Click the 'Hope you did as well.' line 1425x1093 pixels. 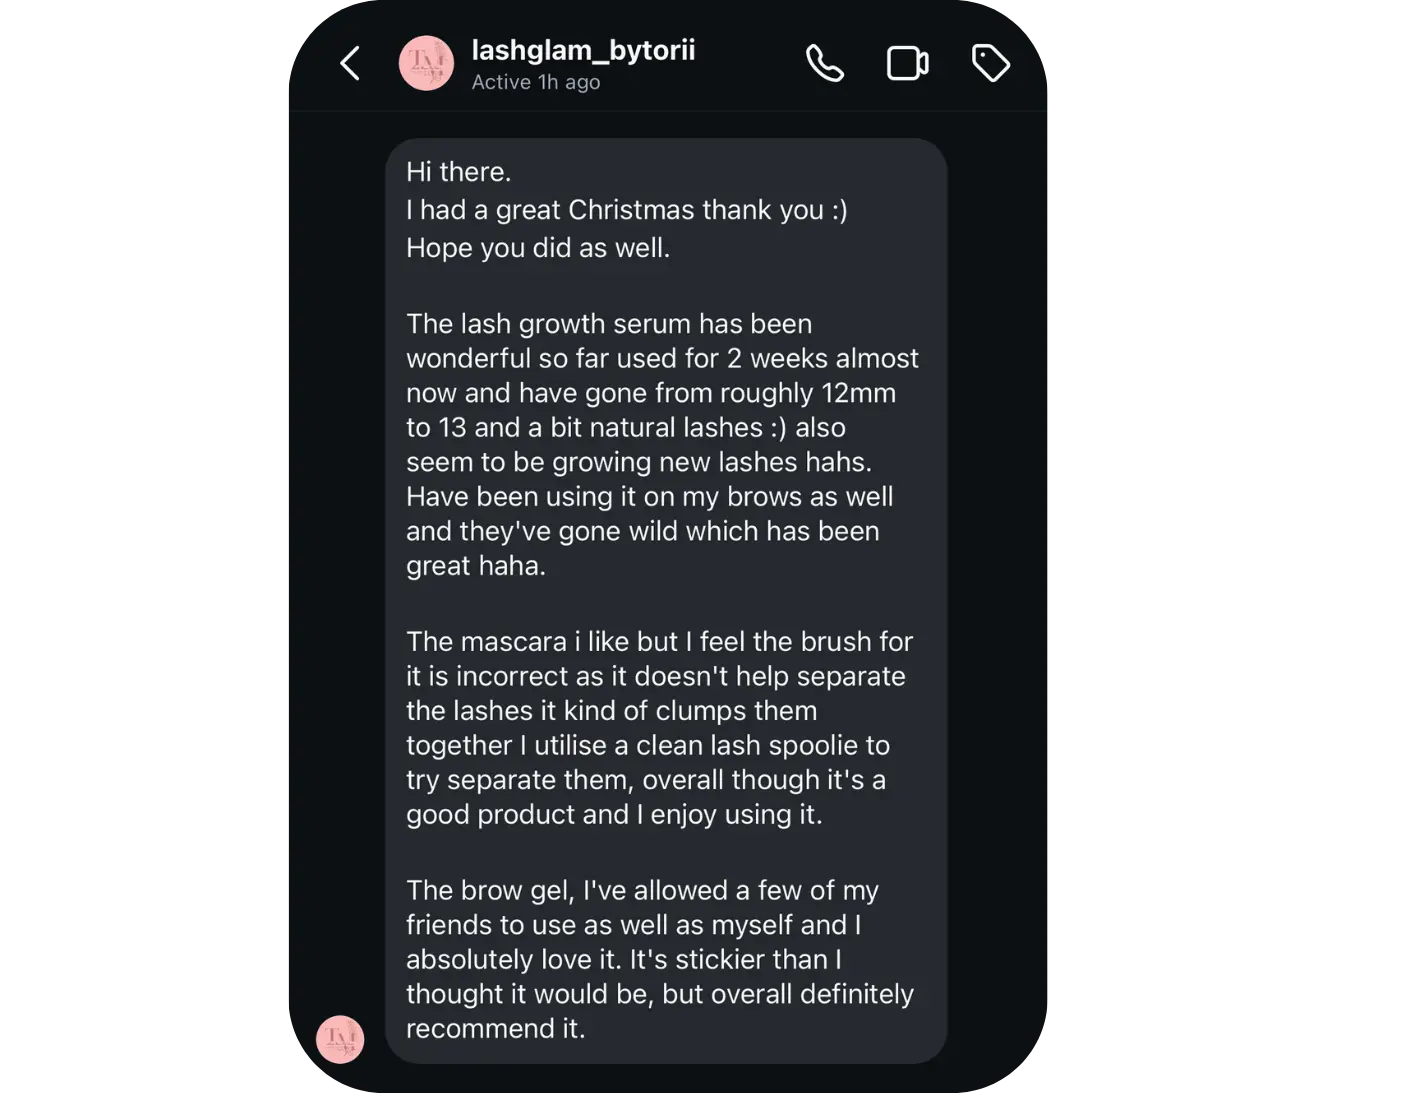coord(538,248)
